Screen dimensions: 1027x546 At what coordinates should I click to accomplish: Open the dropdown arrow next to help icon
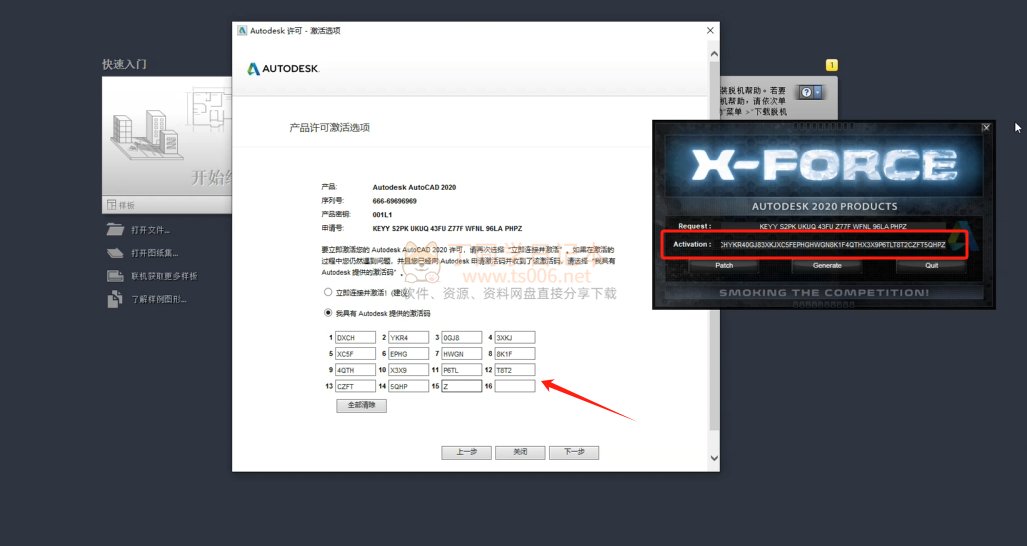pyautogui.click(x=817, y=92)
